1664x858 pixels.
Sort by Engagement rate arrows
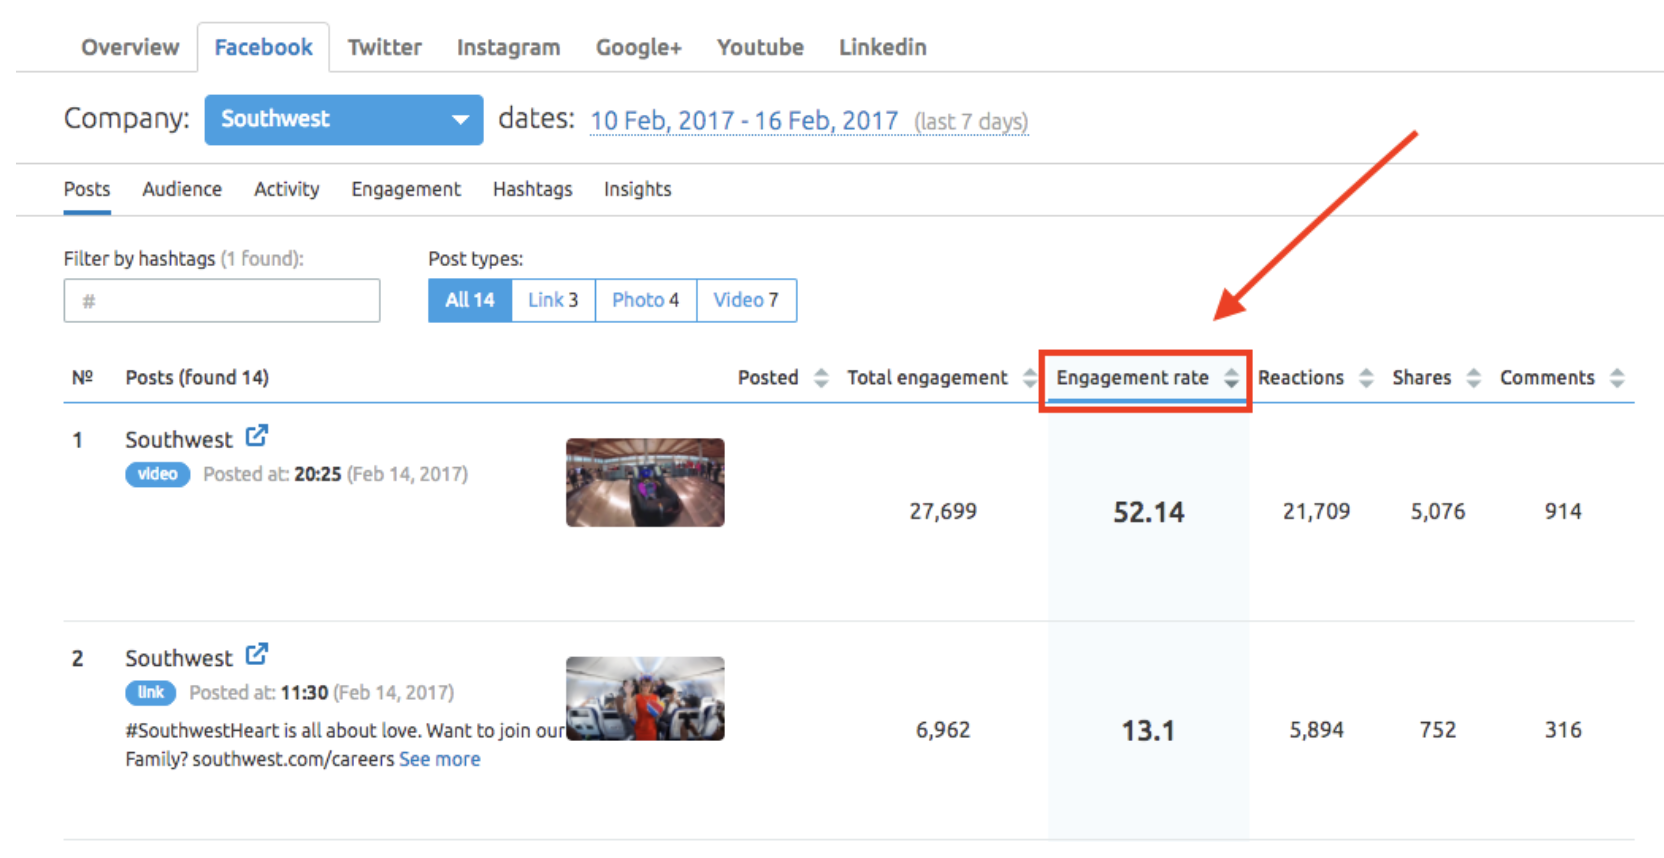1231,378
